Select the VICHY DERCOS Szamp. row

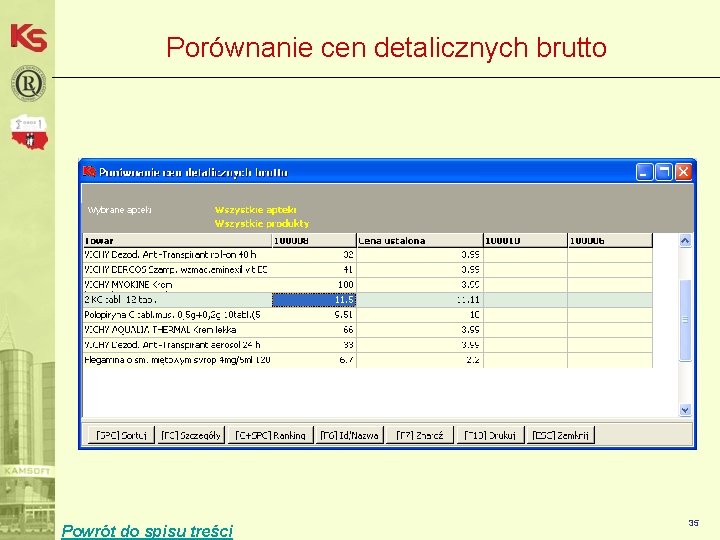tap(367, 270)
